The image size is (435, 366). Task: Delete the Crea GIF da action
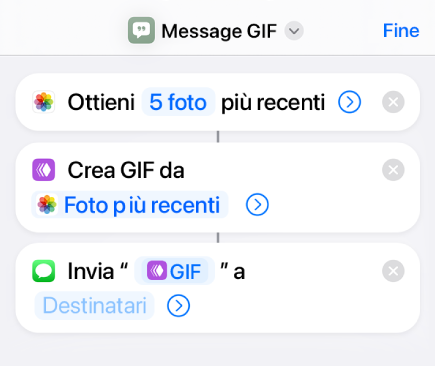[x=393, y=170]
